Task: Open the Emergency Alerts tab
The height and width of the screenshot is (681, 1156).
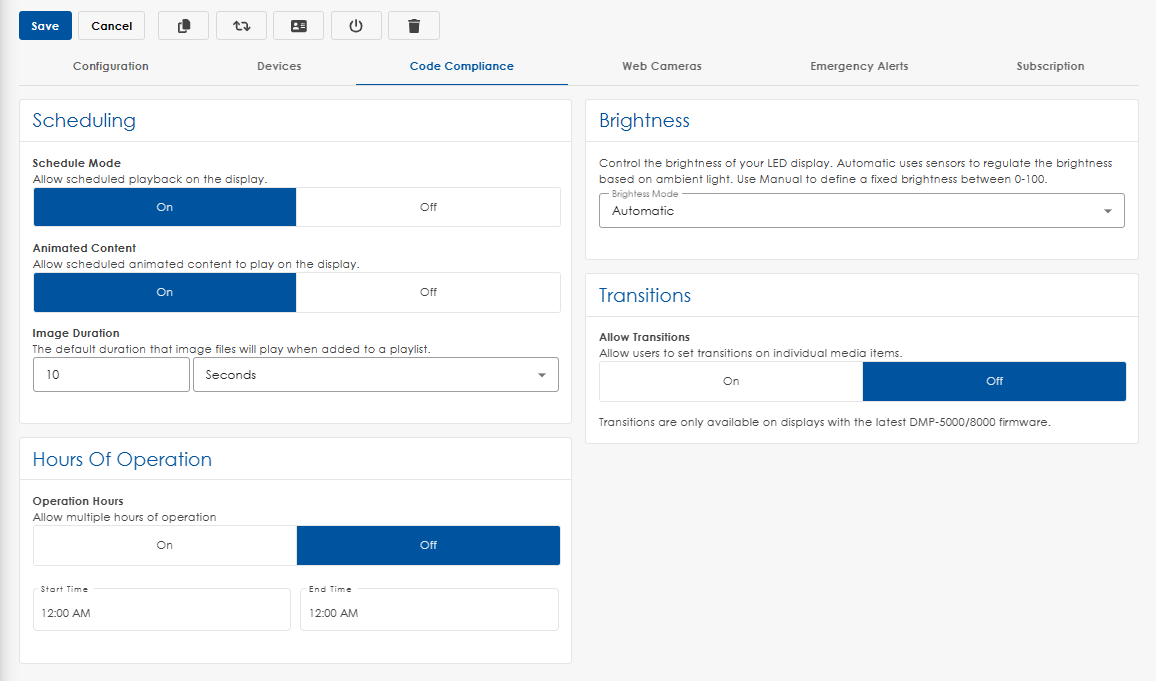Action: (859, 66)
